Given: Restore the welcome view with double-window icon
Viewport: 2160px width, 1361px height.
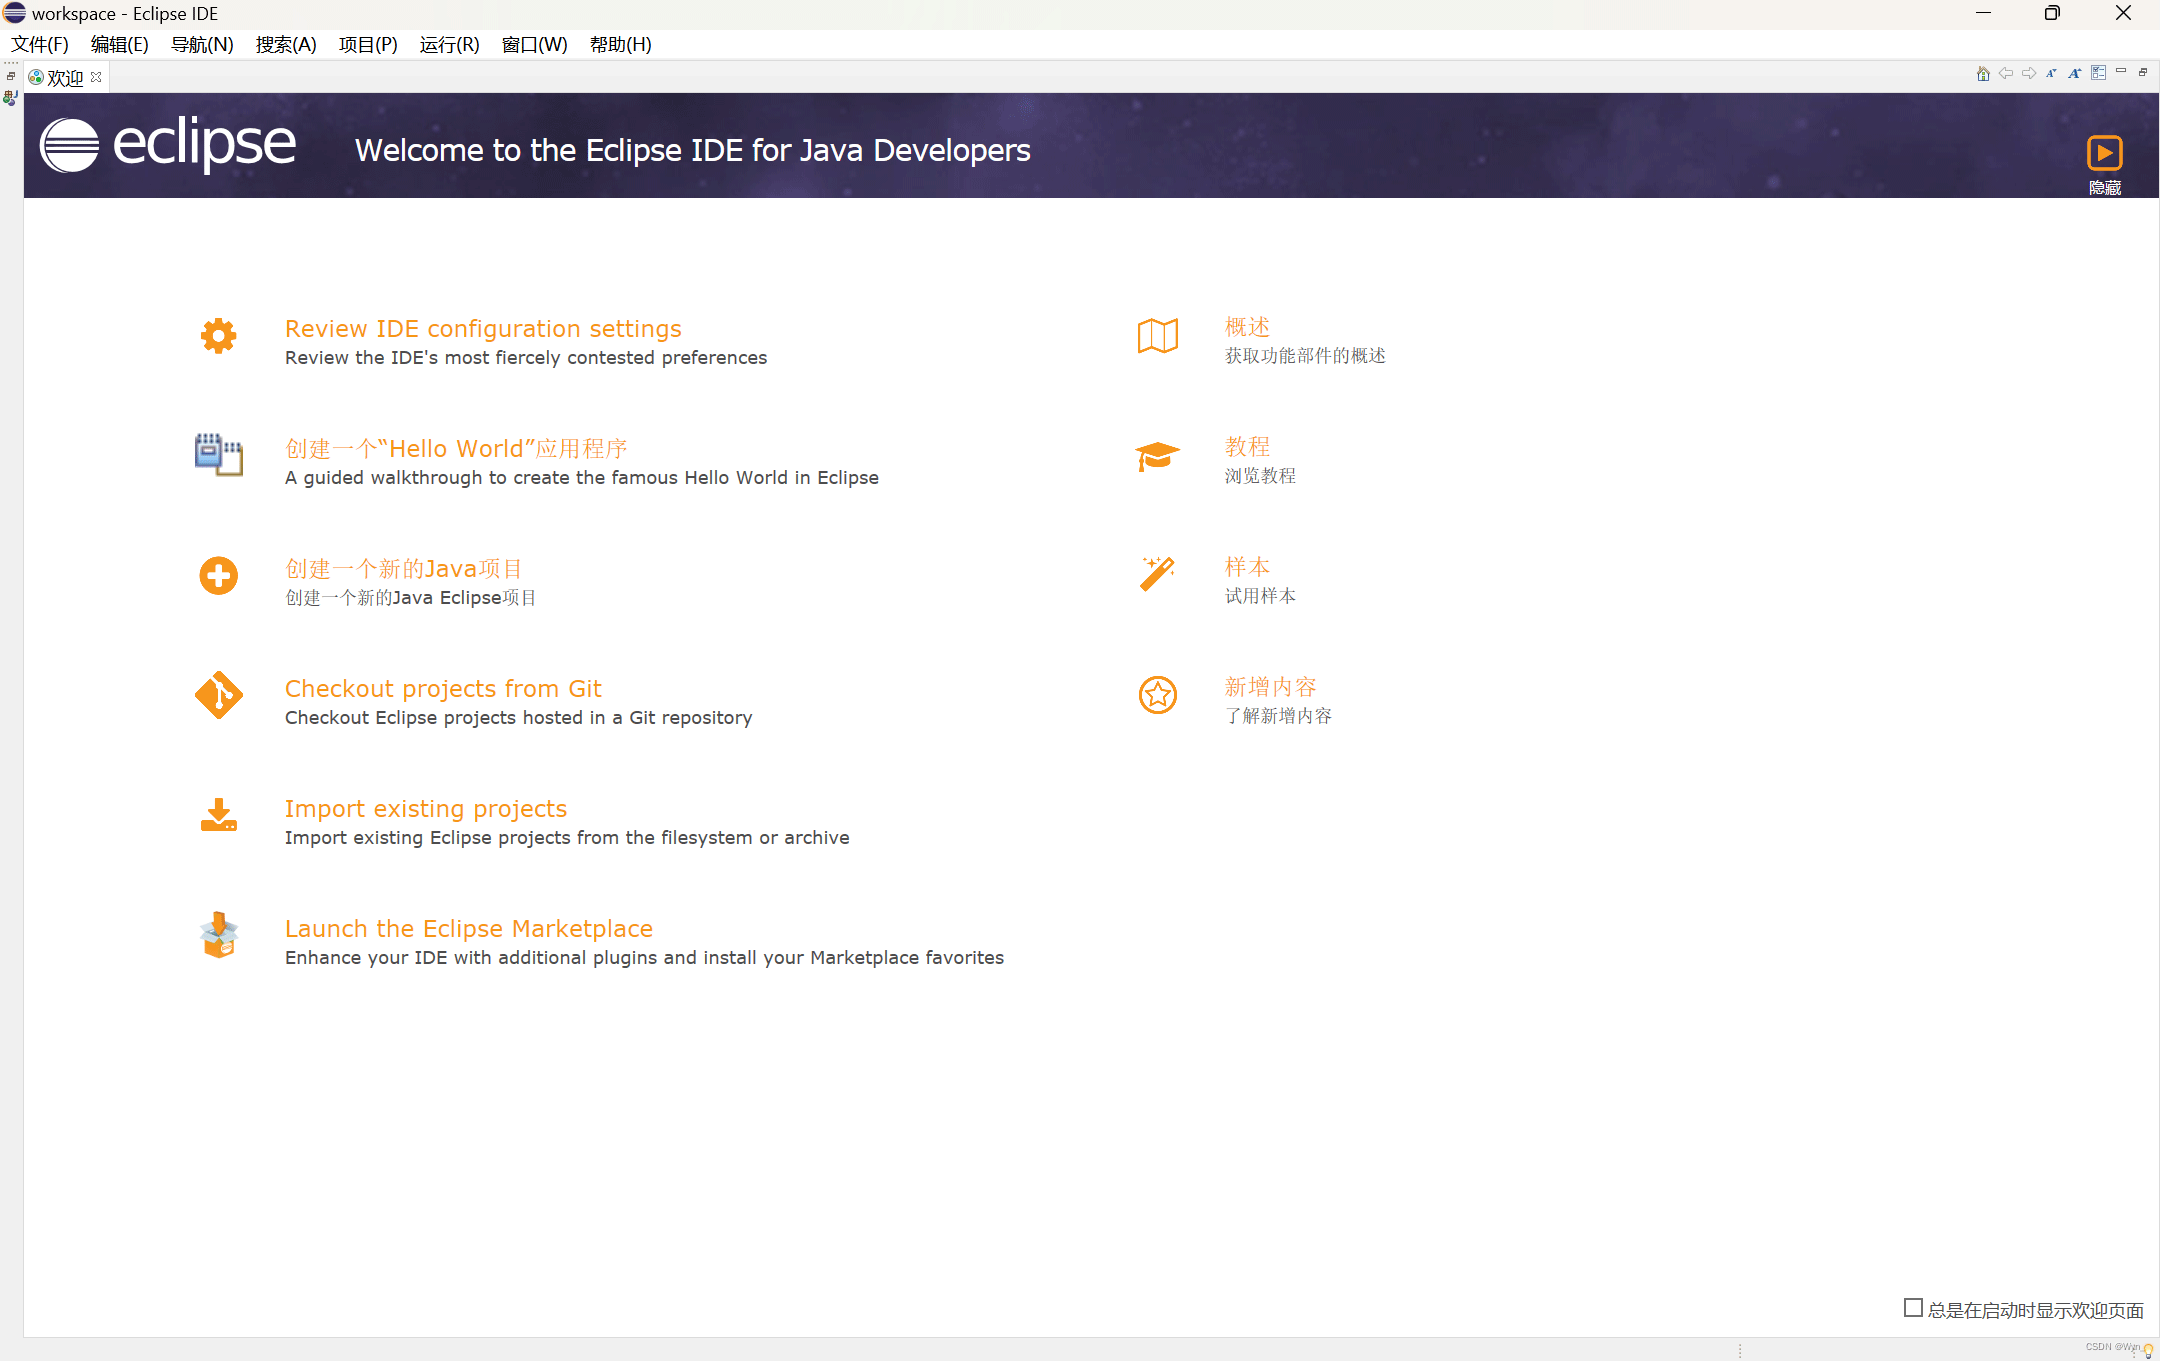Looking at the screenshot, I should click(x=2143, y=72).
